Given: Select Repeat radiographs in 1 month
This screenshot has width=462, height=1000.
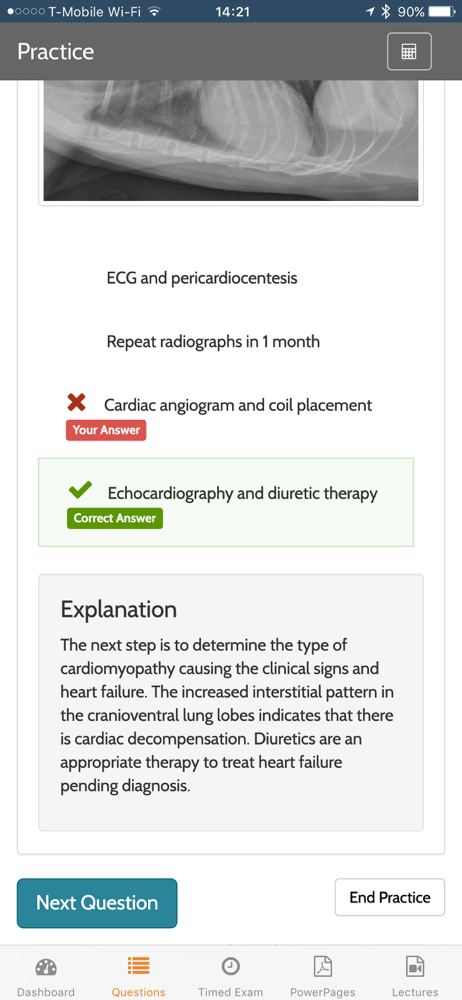Looking at the screenshot, I should (x=213, y=342).
